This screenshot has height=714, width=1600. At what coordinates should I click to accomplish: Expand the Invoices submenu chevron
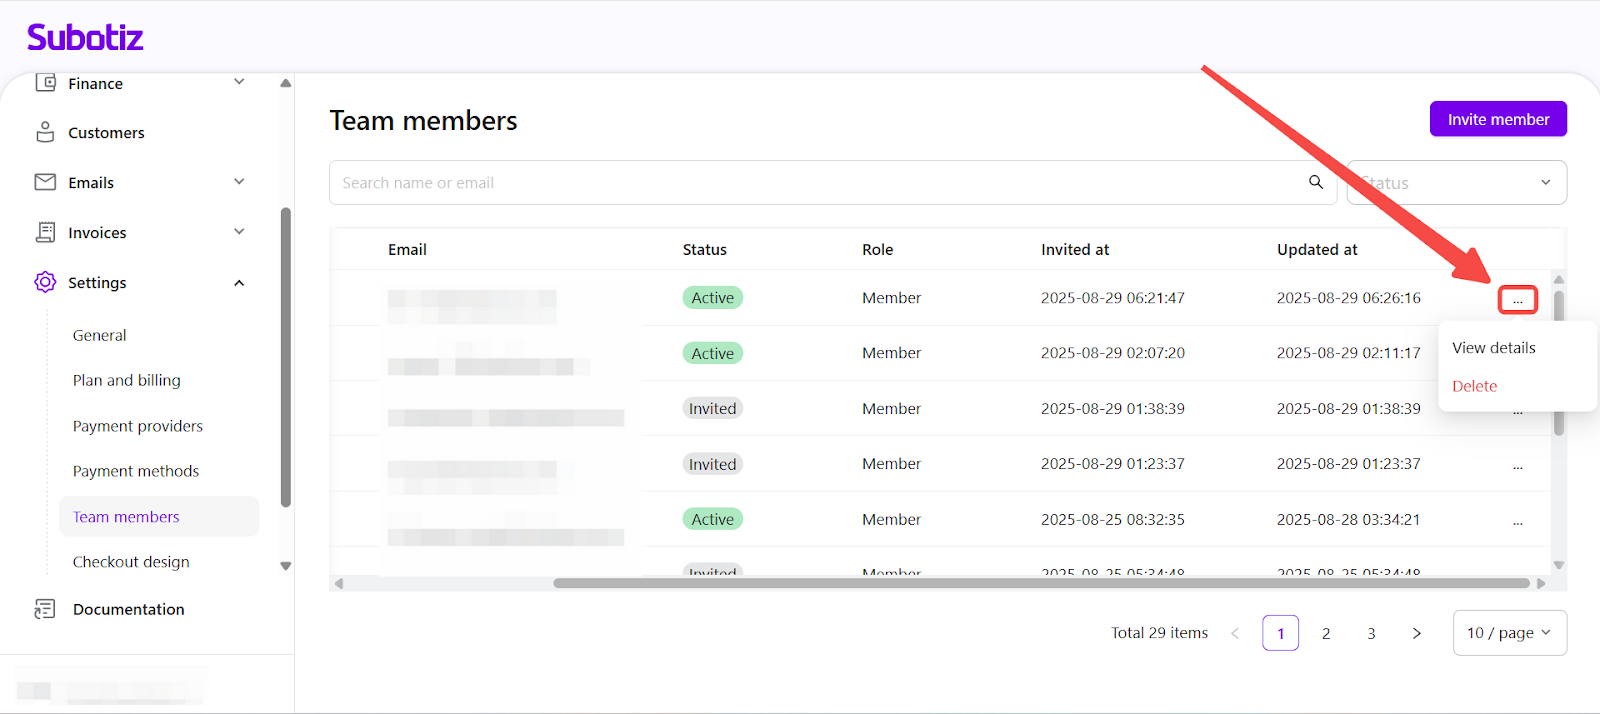tap(239, 232)
